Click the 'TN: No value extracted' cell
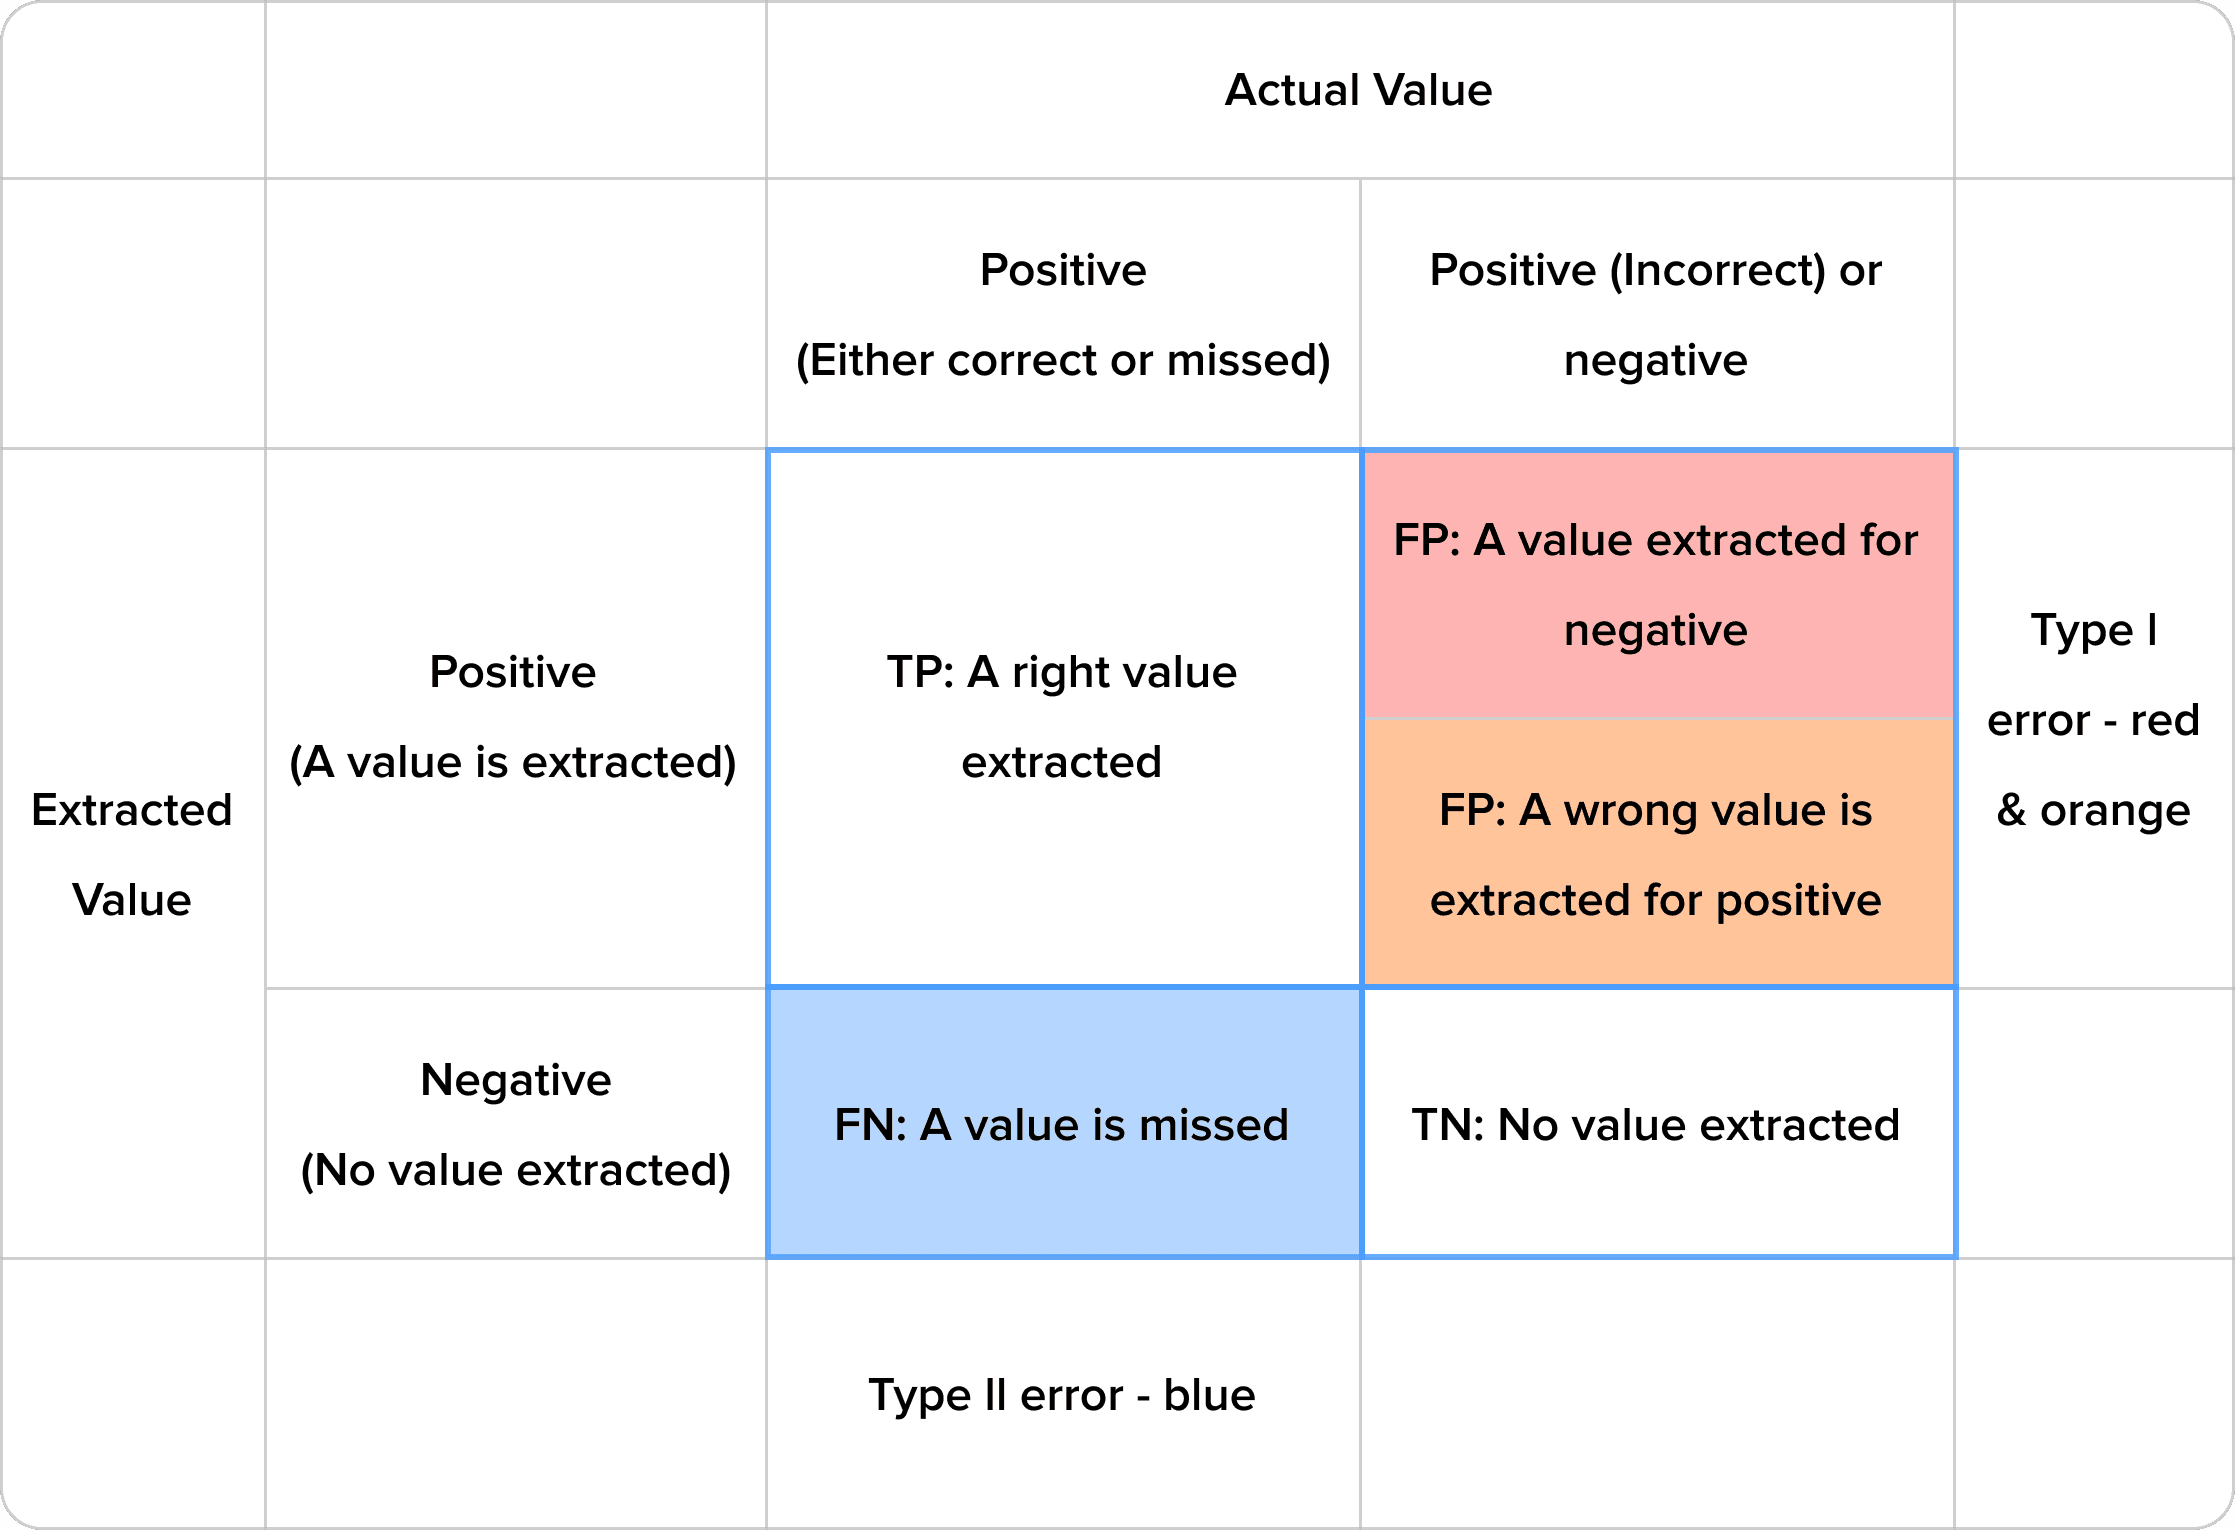 pyautogui.click(x=1656, y=1124)
